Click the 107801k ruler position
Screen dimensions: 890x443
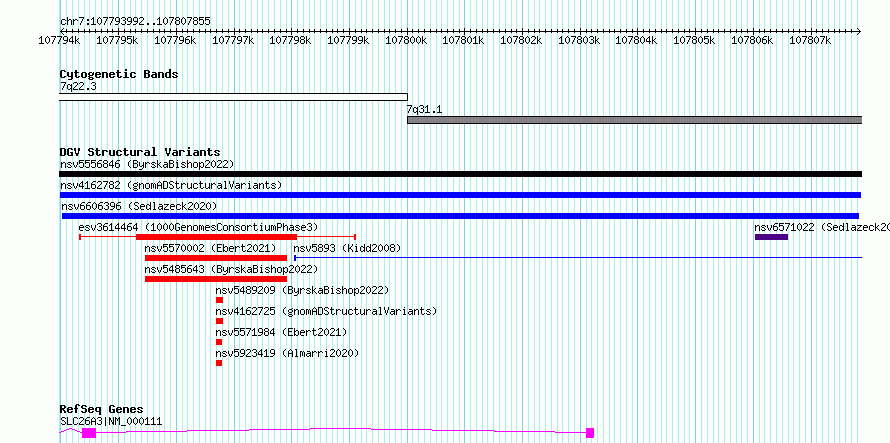[464, 40]
